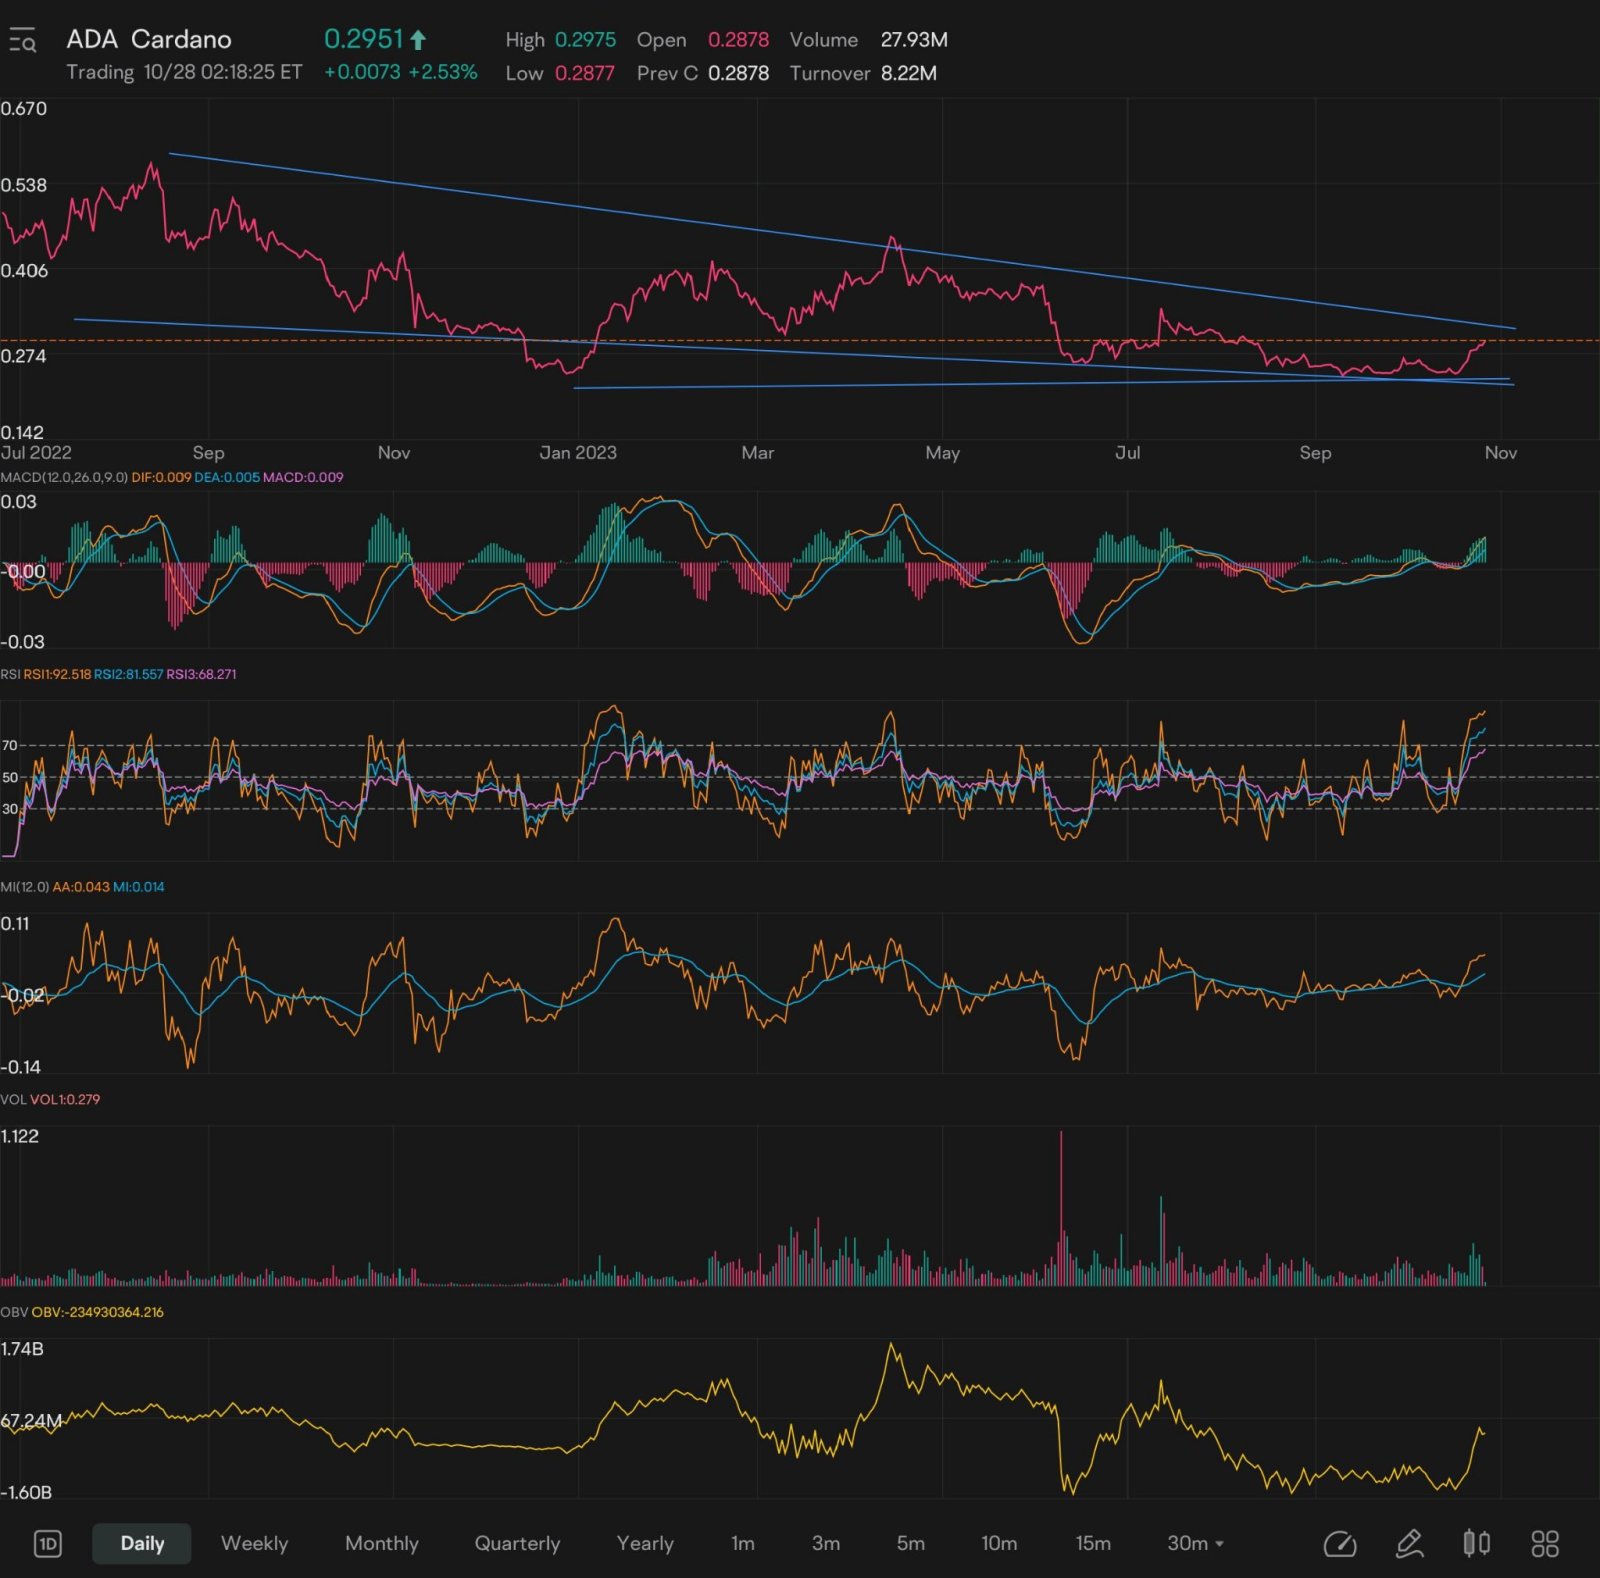Choose the 5m interval

(x=910, y=1543)
